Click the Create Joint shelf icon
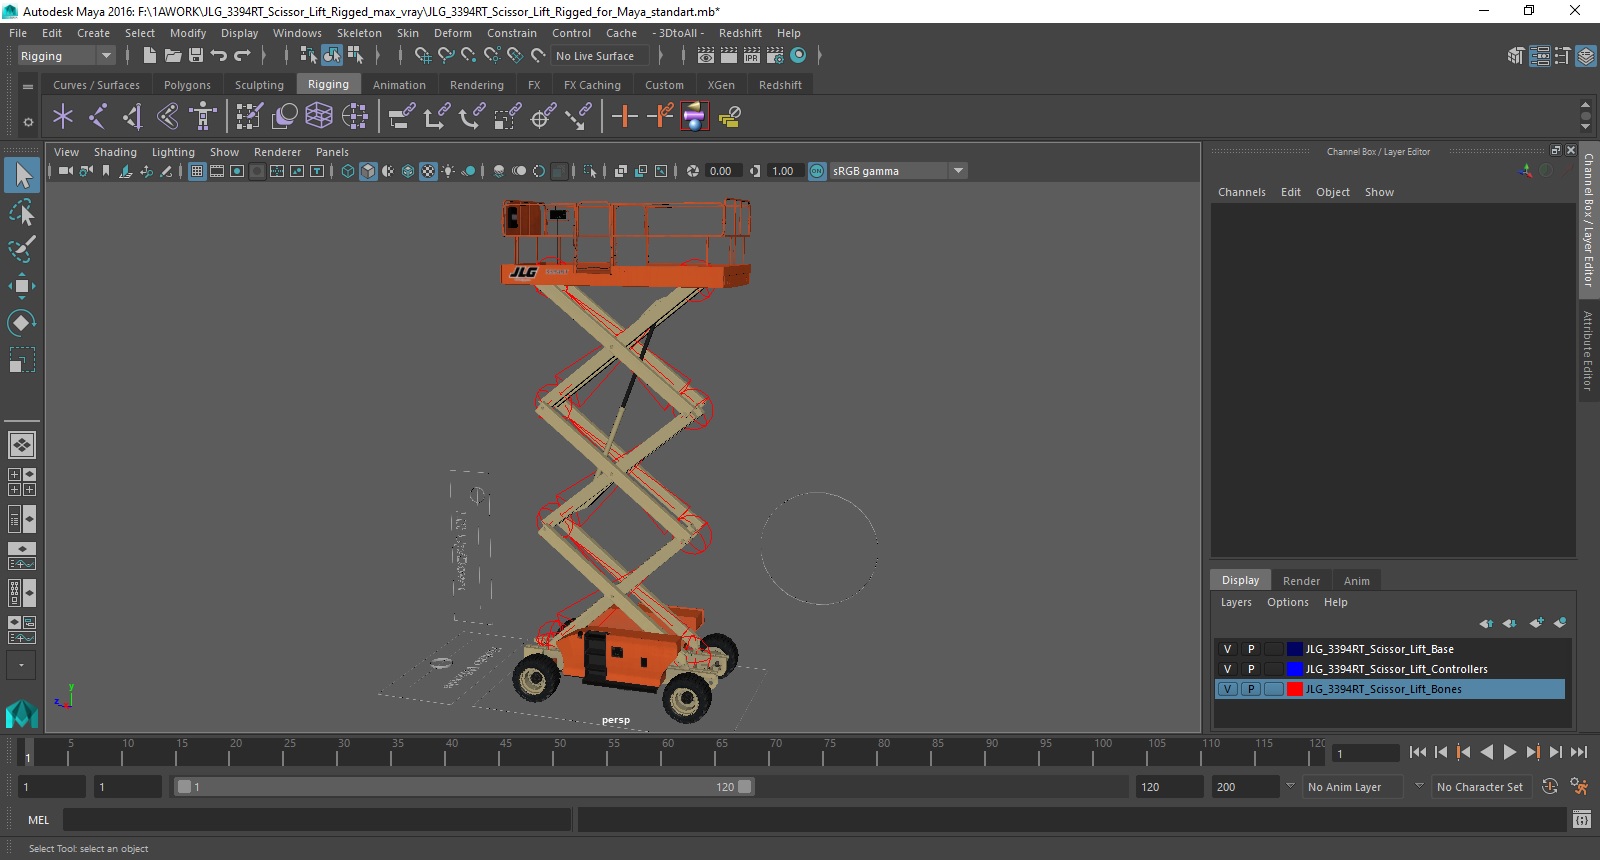1600x860 pixels. pyautogui.click(x=98, y=117)
